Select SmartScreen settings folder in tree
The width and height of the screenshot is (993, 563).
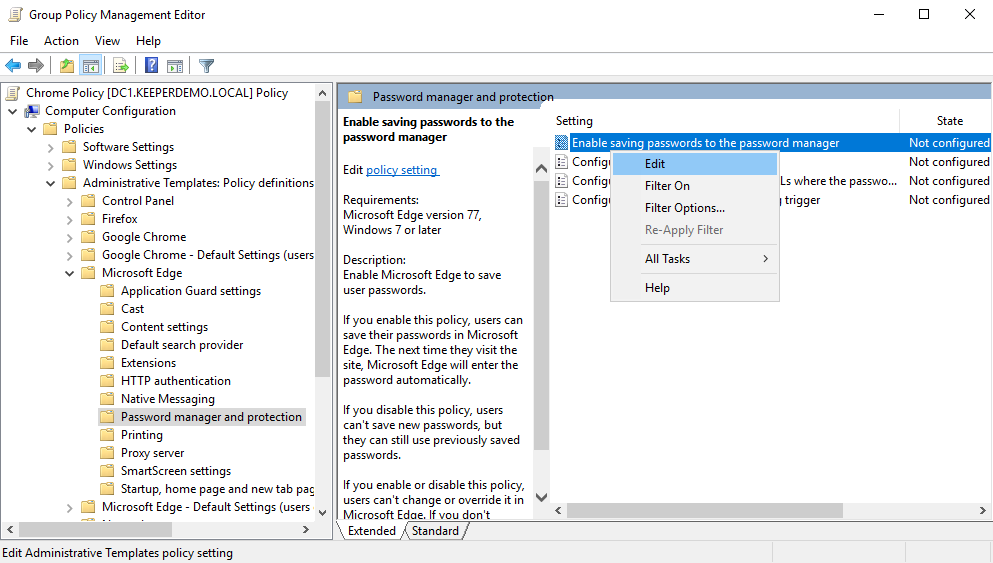coord(175,471)
